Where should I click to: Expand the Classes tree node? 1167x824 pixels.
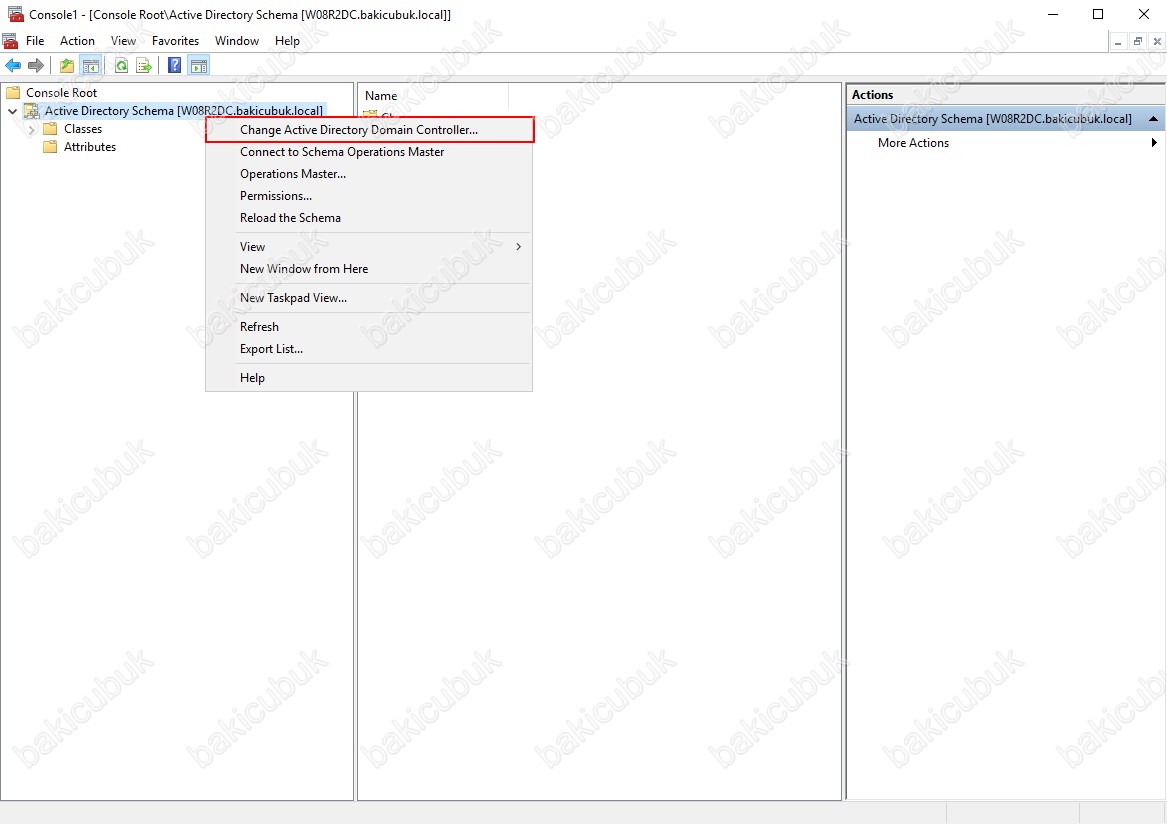[31, 130]
